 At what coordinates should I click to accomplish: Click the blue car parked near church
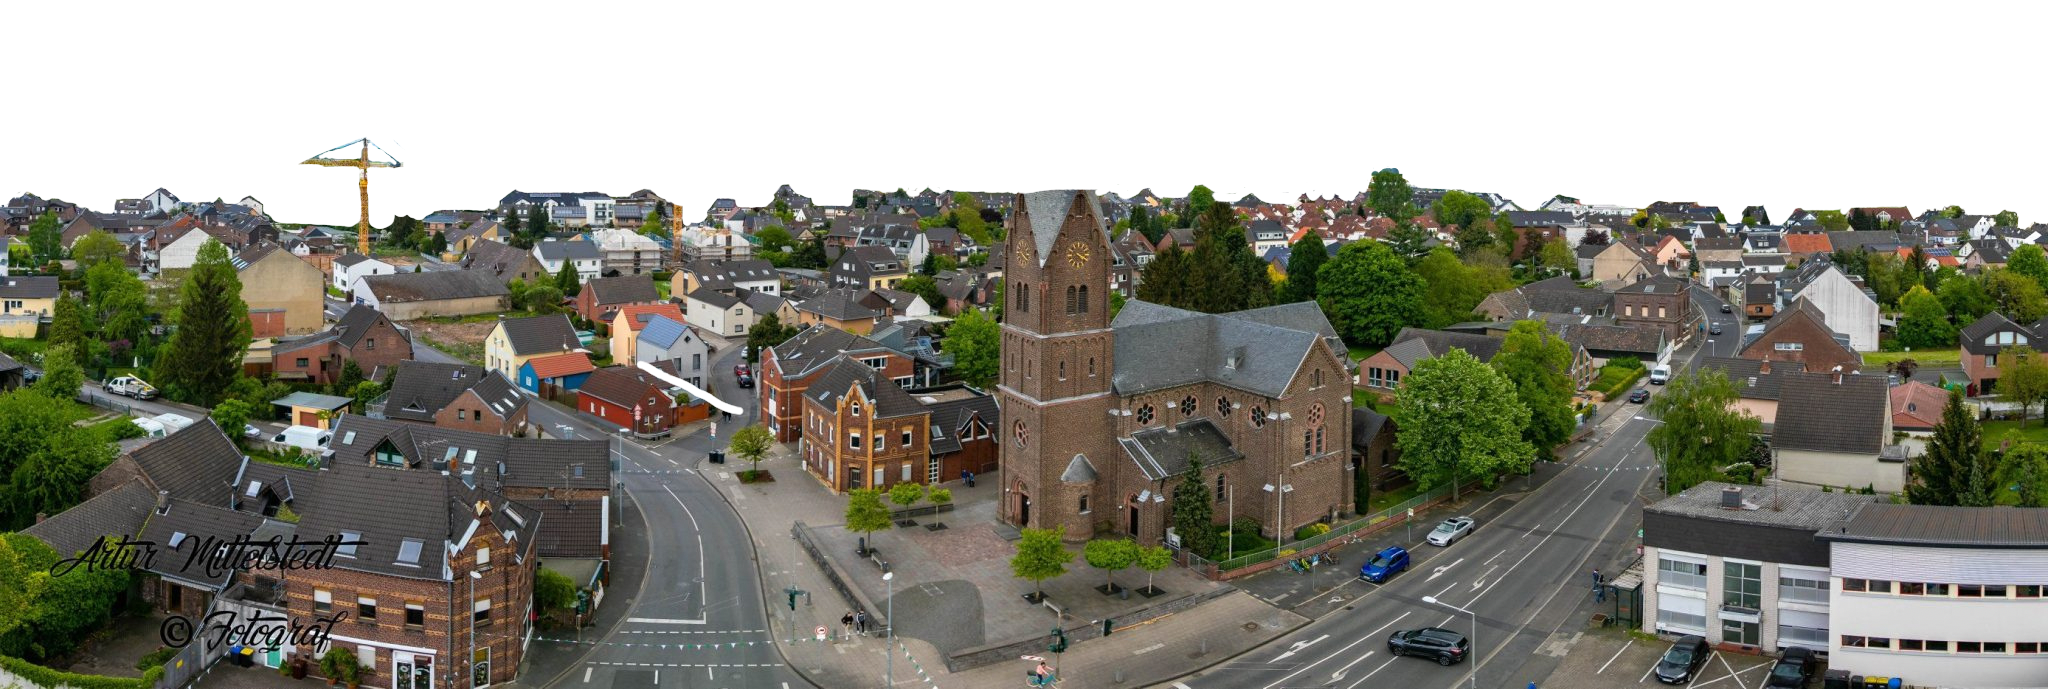pos(1384,564)
